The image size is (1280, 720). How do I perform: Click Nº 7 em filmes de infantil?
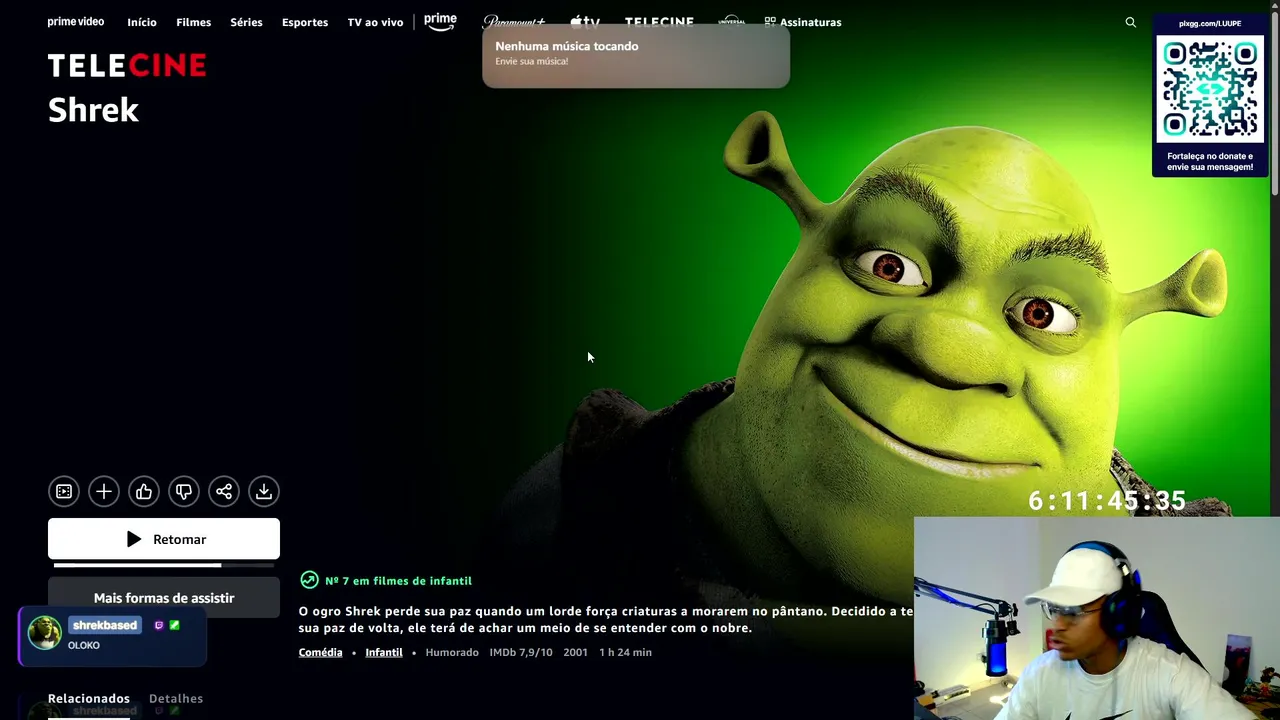[398, 581]
